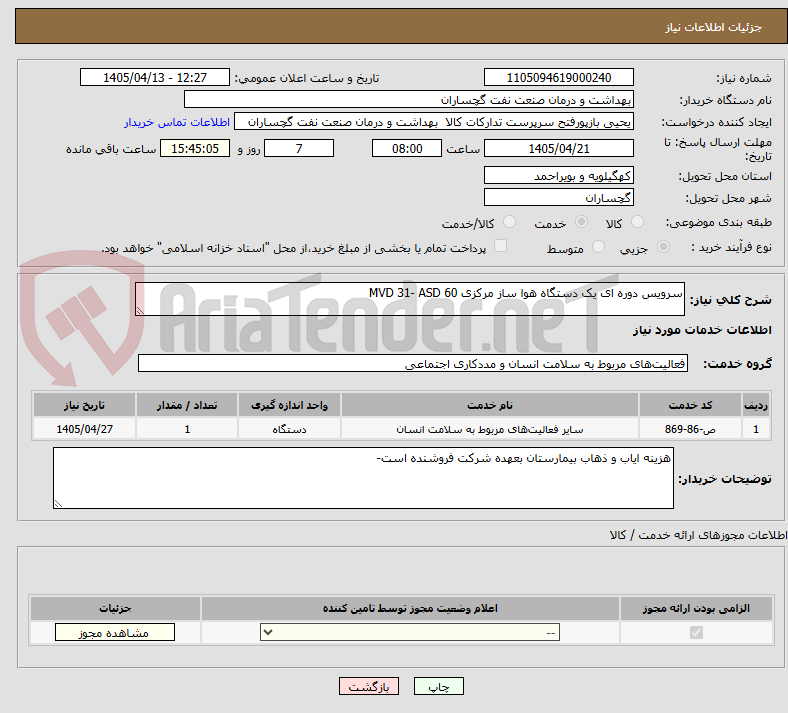Click the service group field
The image size is (788, 713).
pos(413,363)
